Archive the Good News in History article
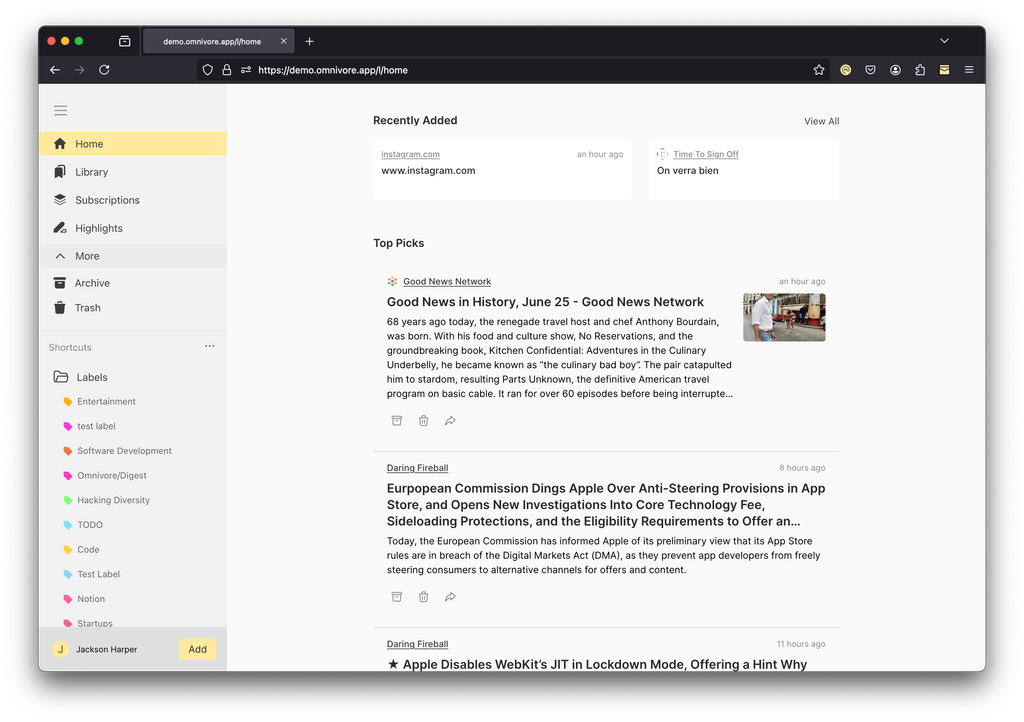Viewport: 1024px width, 722px height. (x=396, y=420)
